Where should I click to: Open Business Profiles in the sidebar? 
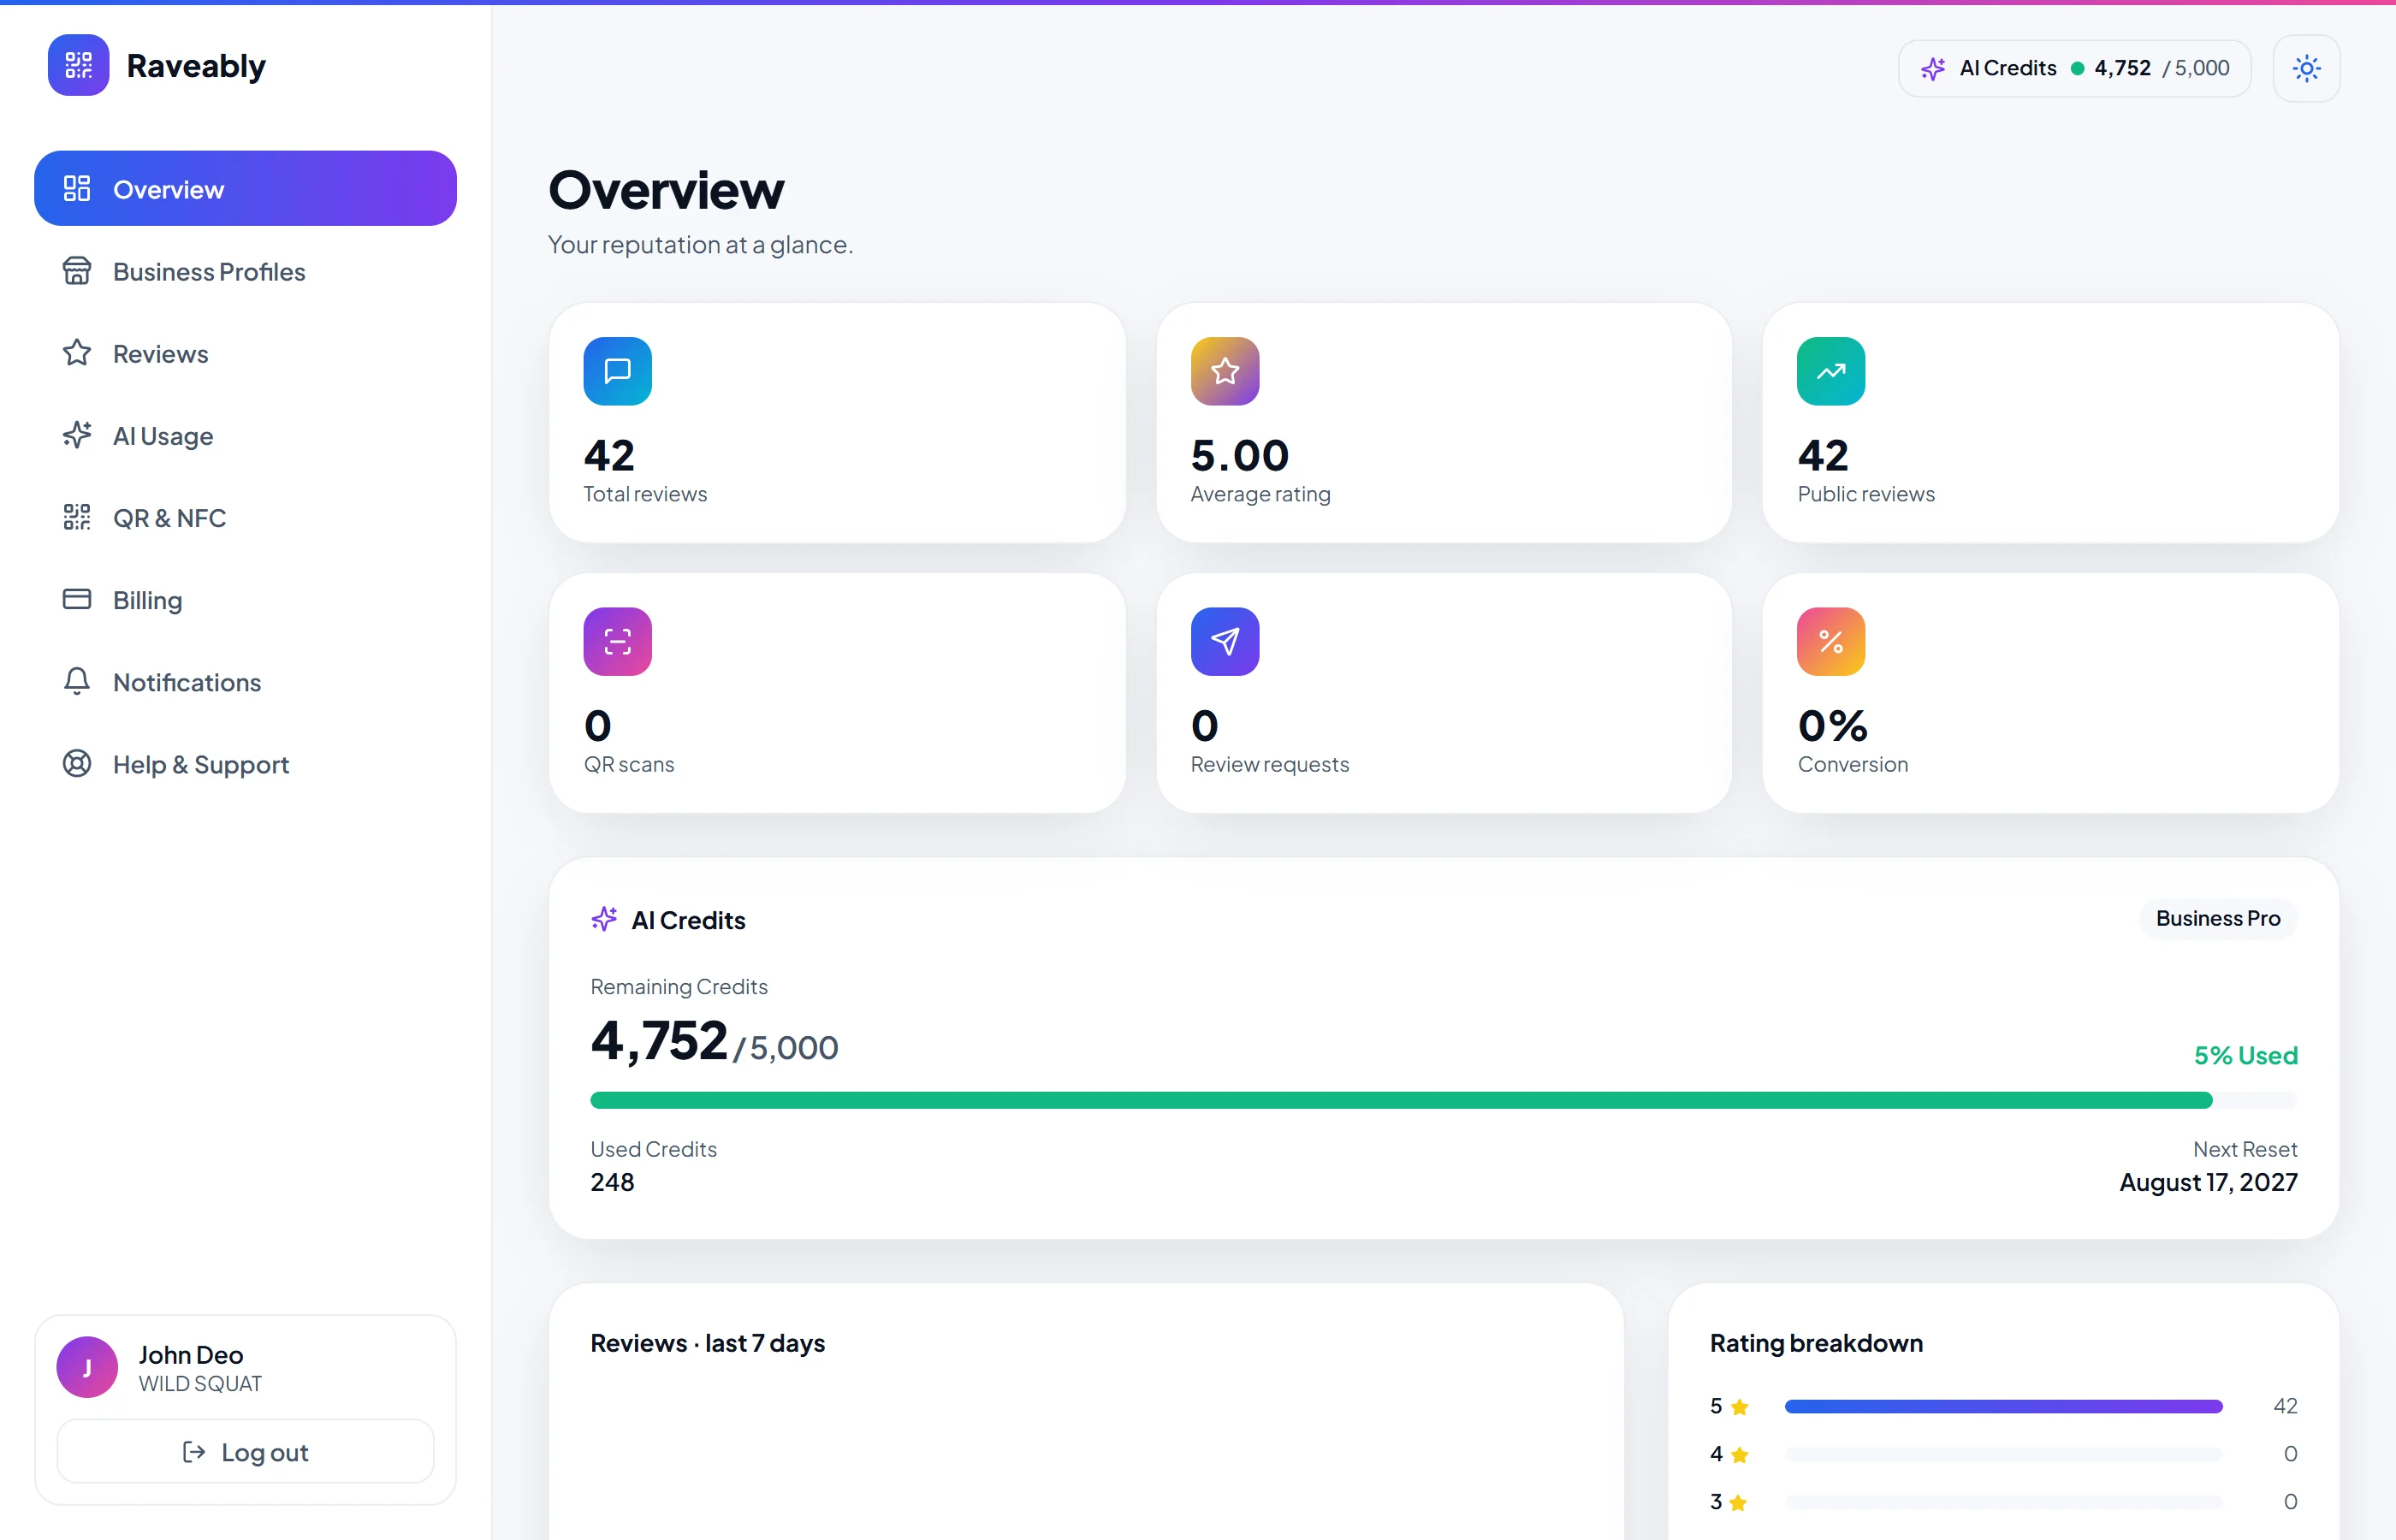click(x=245, y=271)
